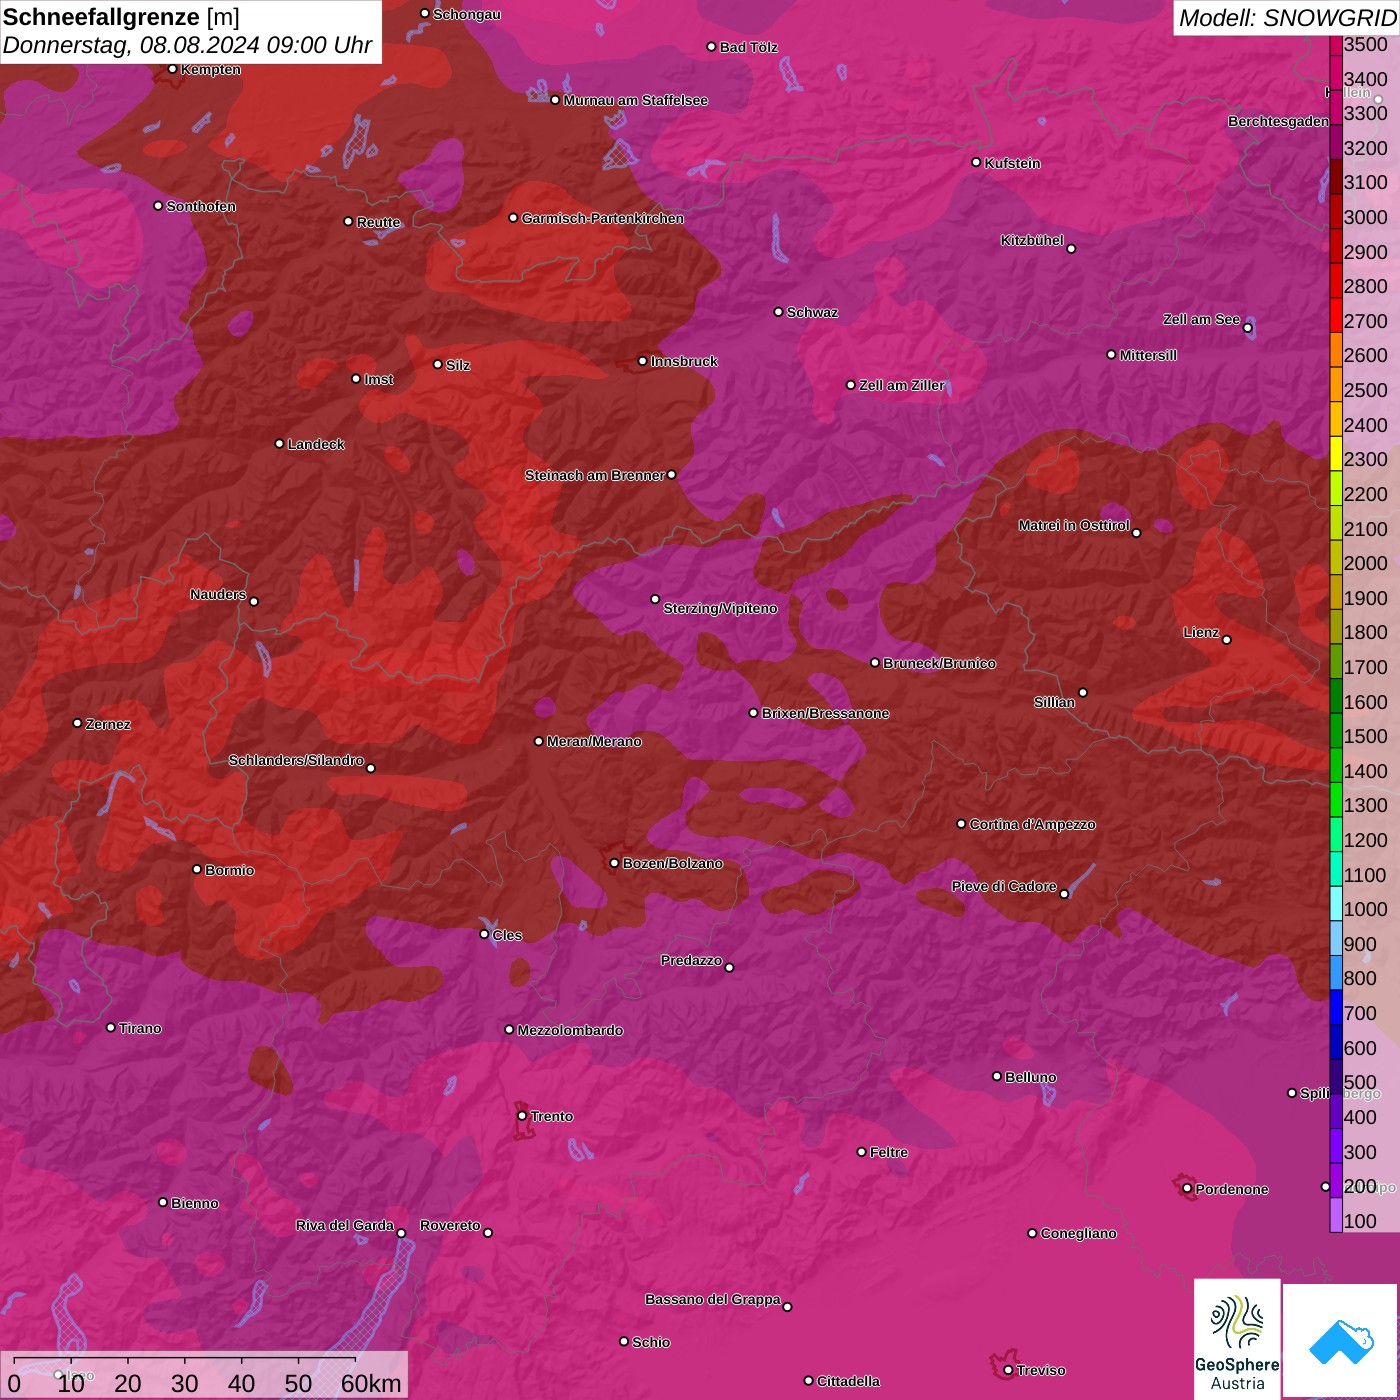The height and width of the screenshot is (1400, 1400).
Task: Click the Schlanders/Silandro label
Action: [x=296, y=760]
